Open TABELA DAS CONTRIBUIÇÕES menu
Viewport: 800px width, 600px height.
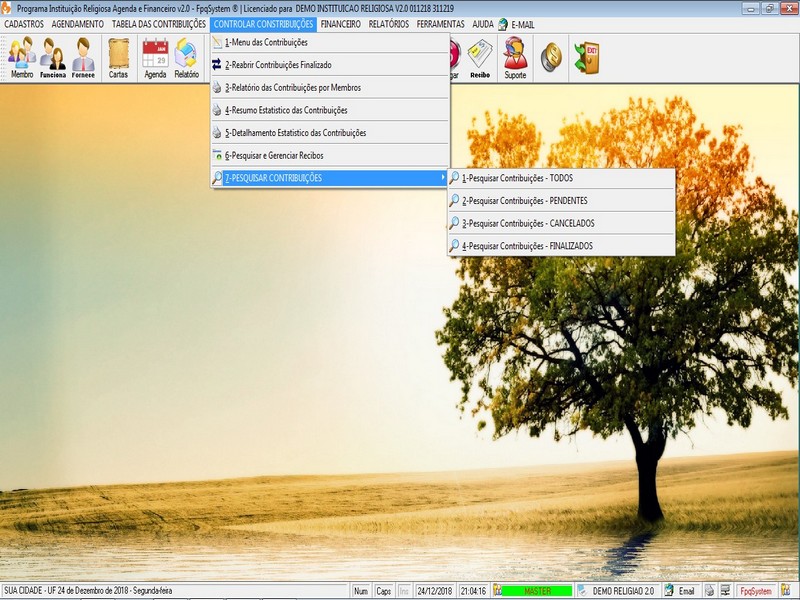[159, 24]
